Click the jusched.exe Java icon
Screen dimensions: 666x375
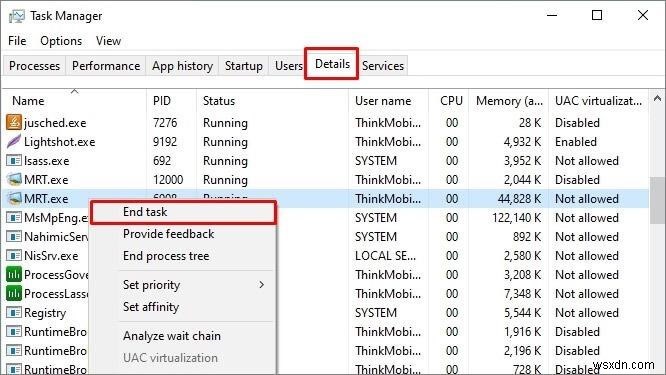click(14, 122)
